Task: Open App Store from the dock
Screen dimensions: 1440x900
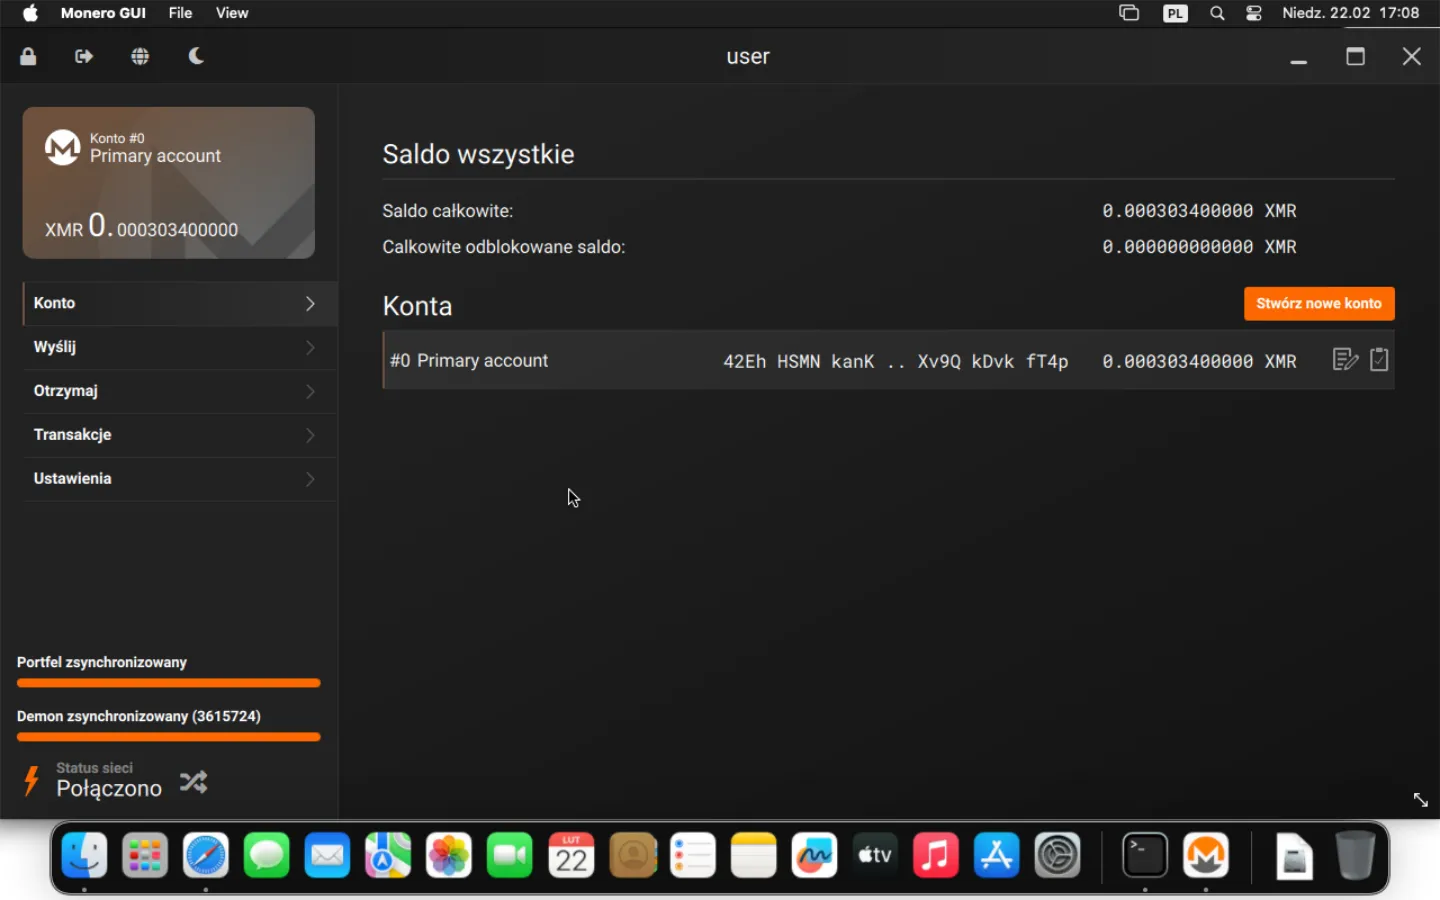Action: 997,856
